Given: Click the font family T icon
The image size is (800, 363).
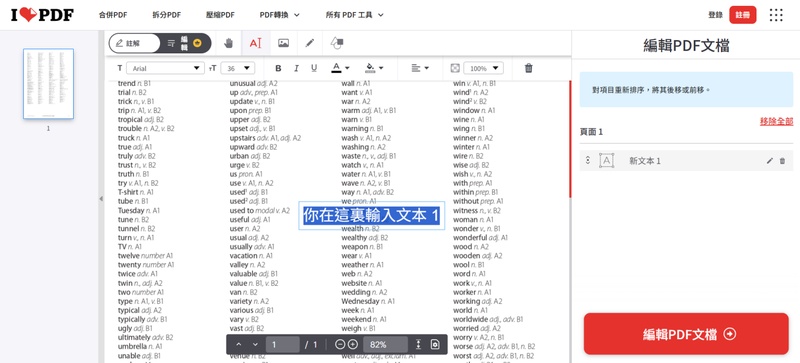Looking at the screenshot, I should pos(120,68).
